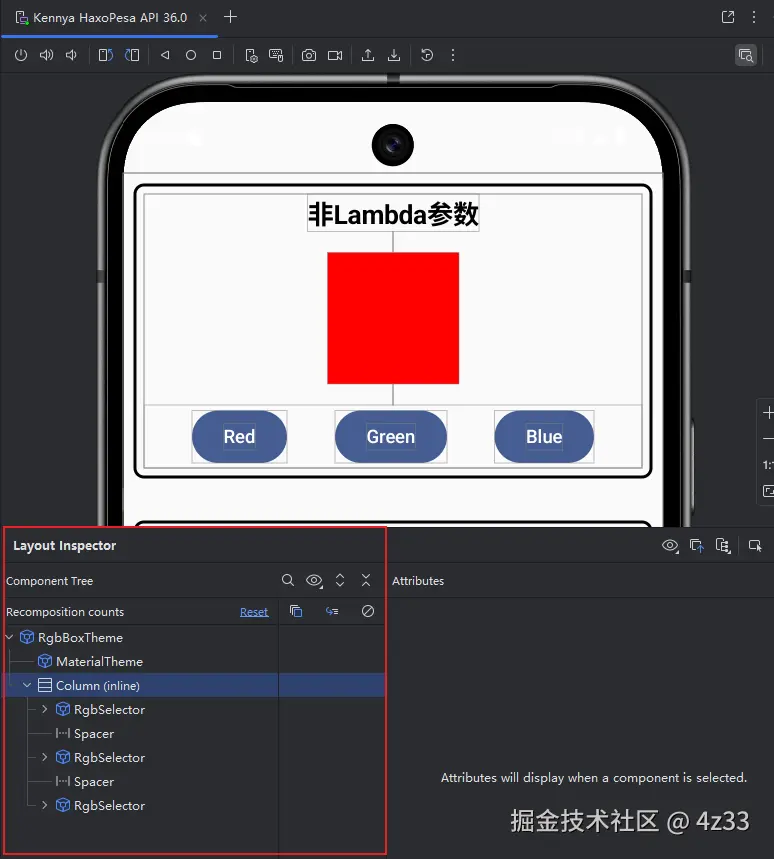774x859 pixels.
Task: Add a new device tab with plus
Action: (231, 17)
